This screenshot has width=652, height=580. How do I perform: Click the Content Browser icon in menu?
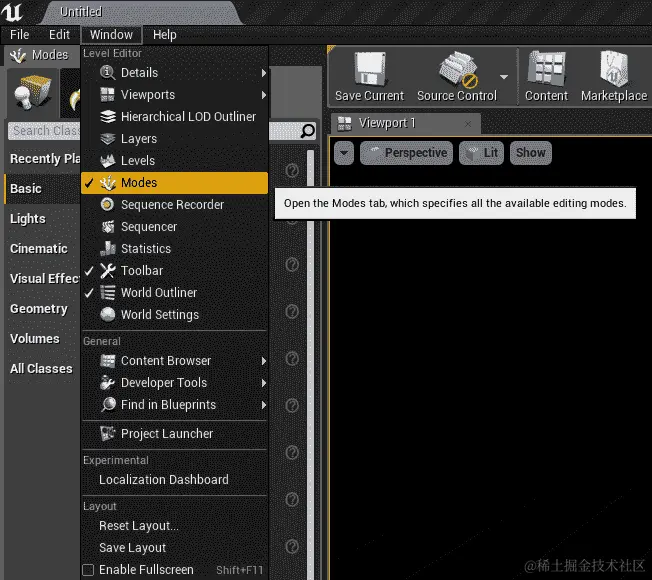(108, 360)
